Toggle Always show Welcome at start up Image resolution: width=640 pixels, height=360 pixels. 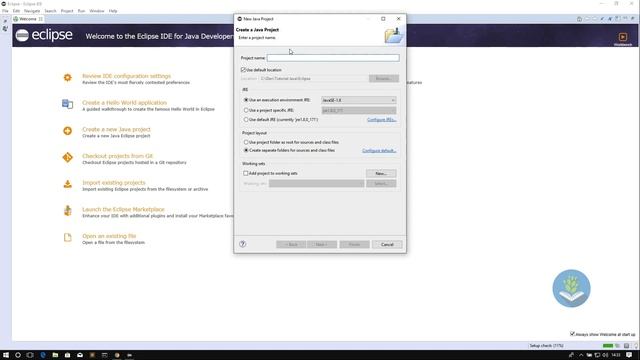(x=573, y=334)
